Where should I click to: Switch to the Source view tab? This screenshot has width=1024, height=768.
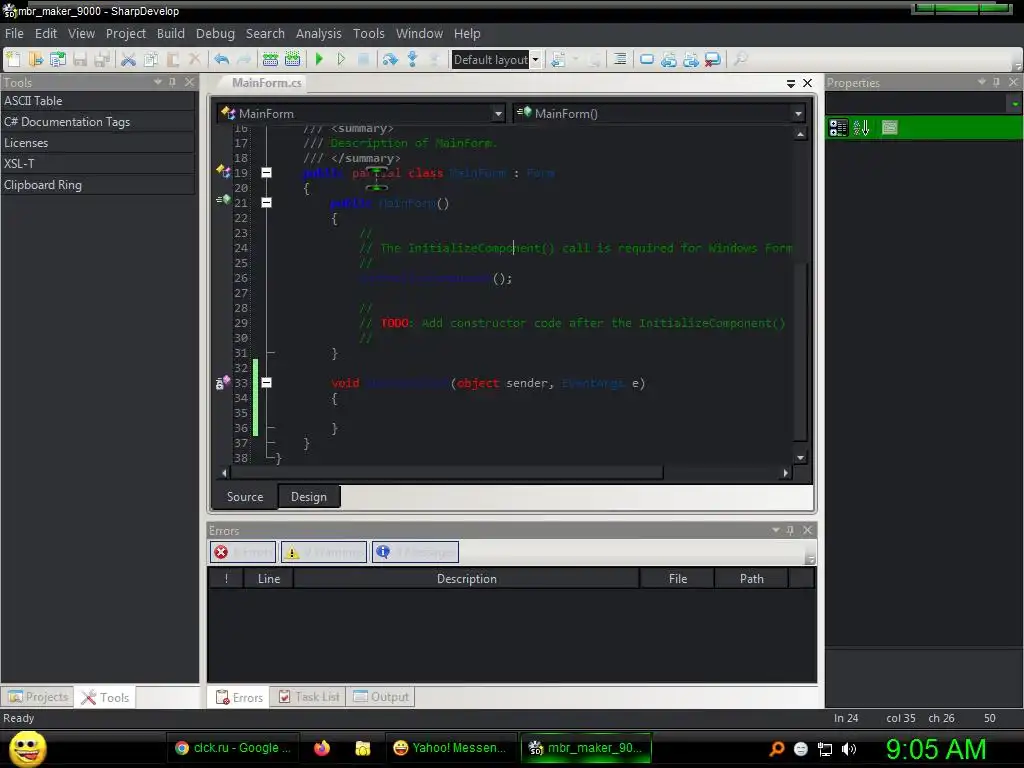tap(245, 497)
